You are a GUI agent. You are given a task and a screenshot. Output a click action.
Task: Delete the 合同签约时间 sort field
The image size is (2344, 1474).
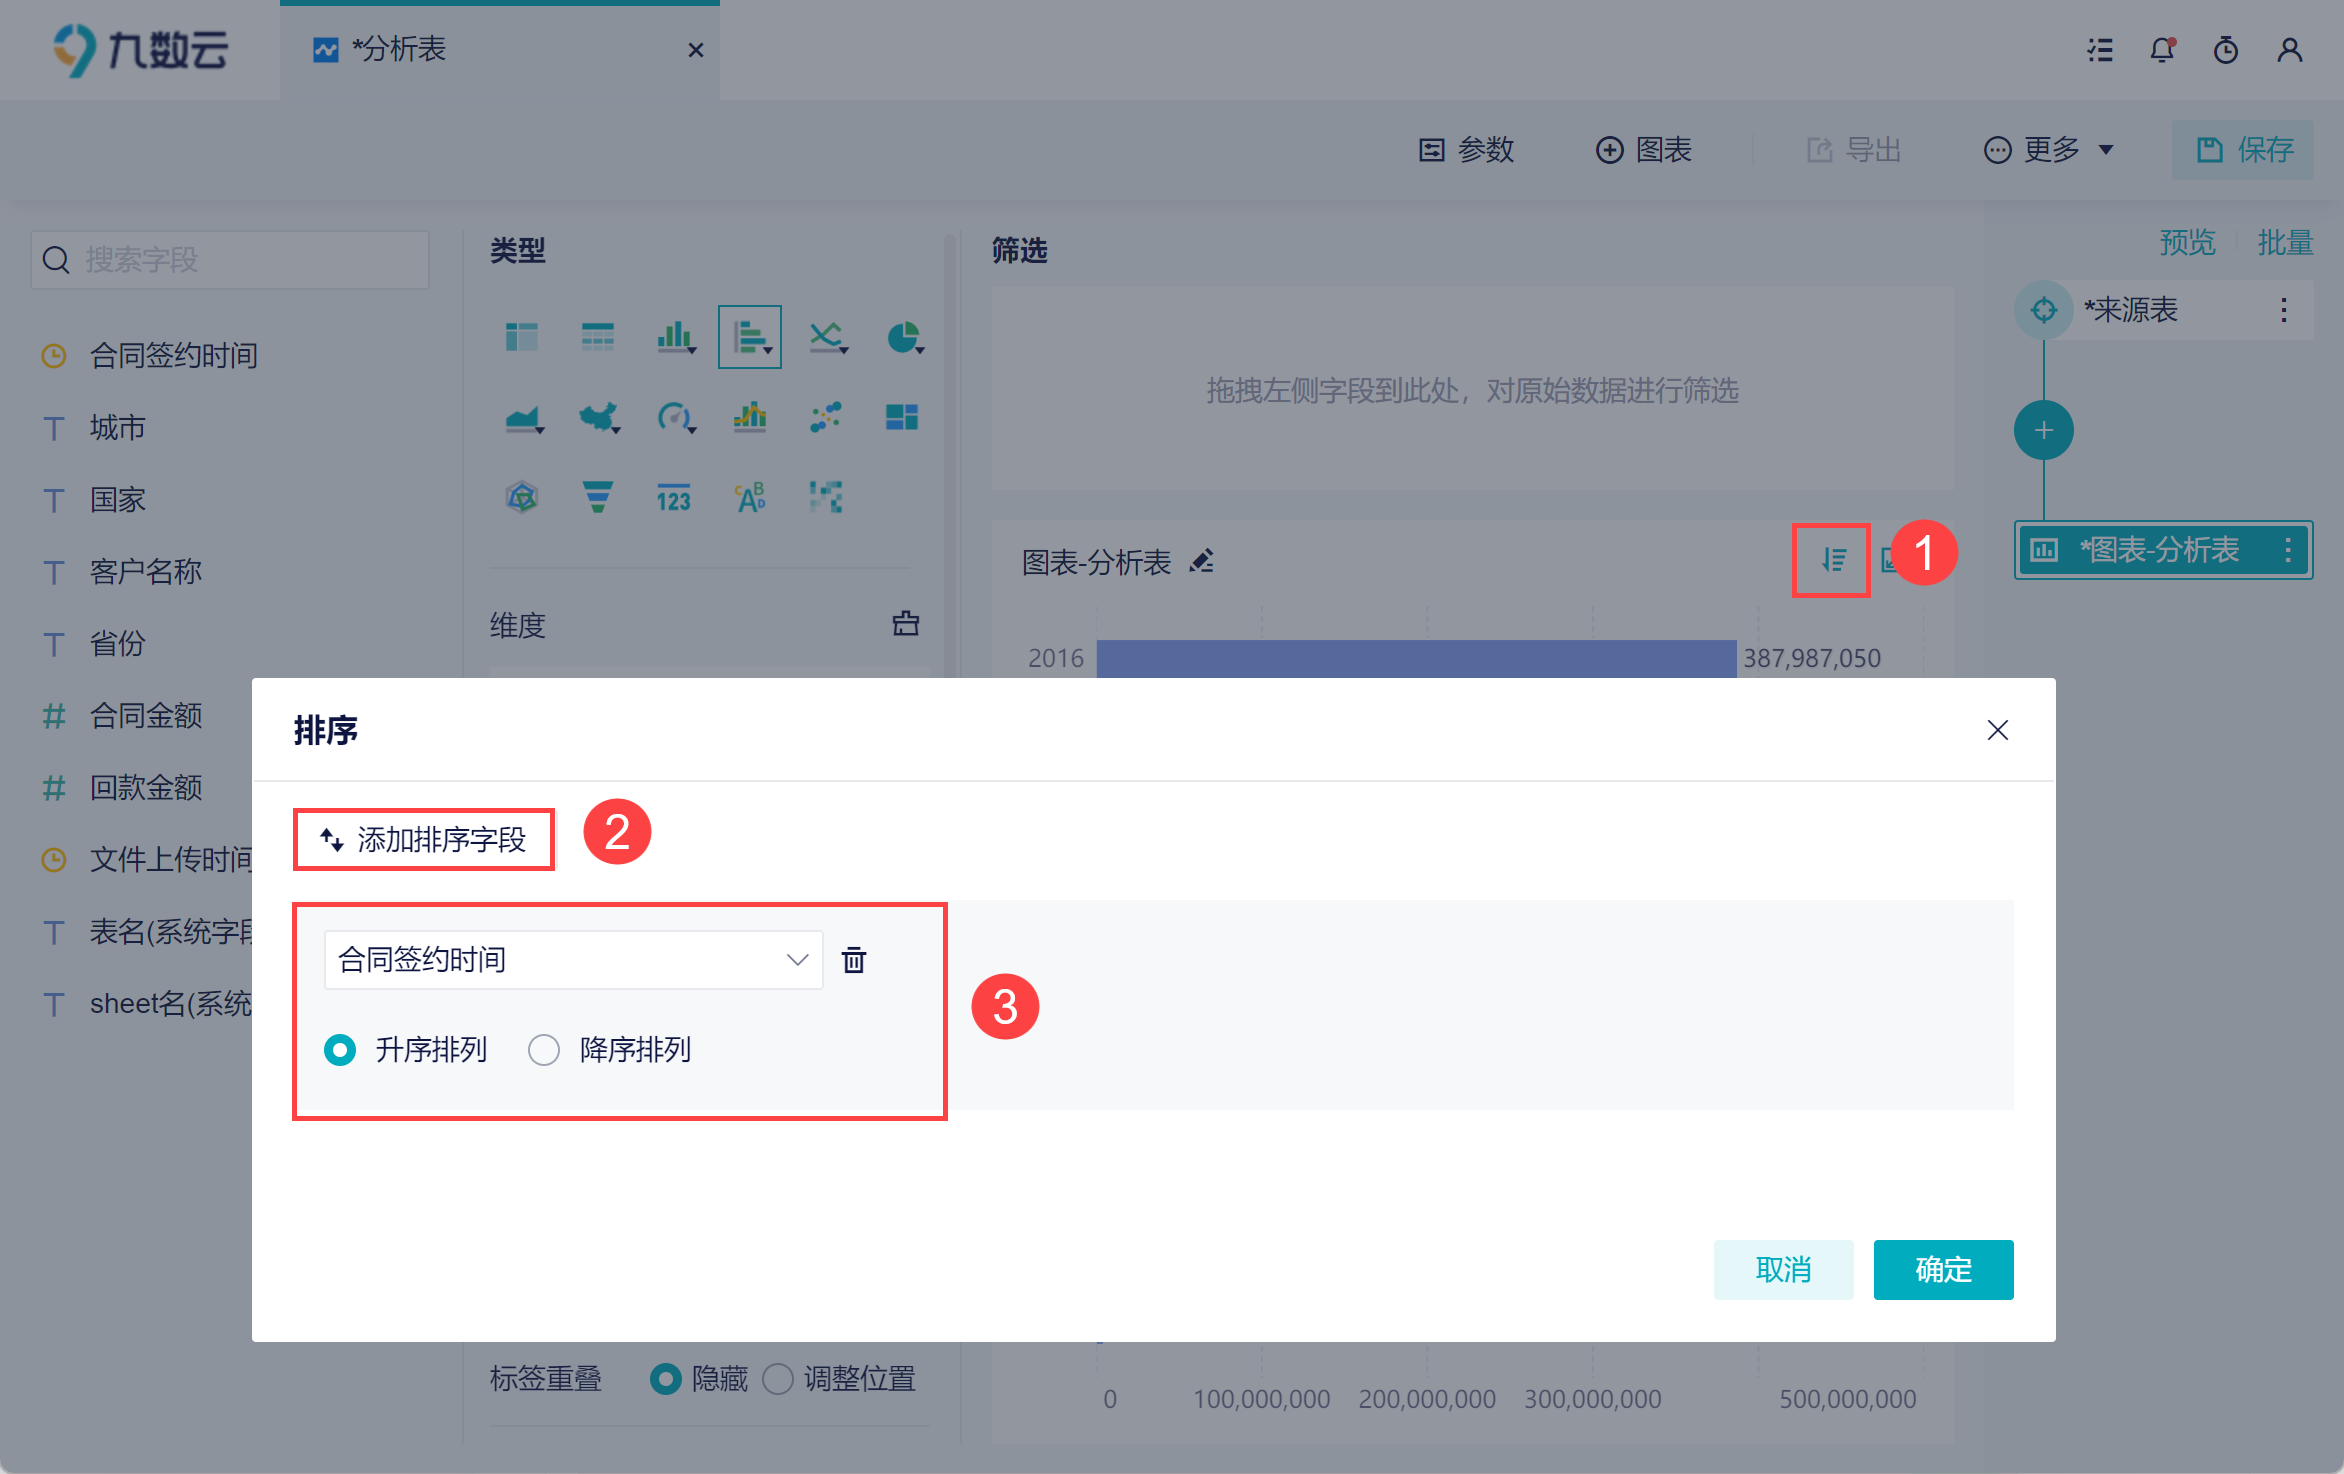[854, 960]
